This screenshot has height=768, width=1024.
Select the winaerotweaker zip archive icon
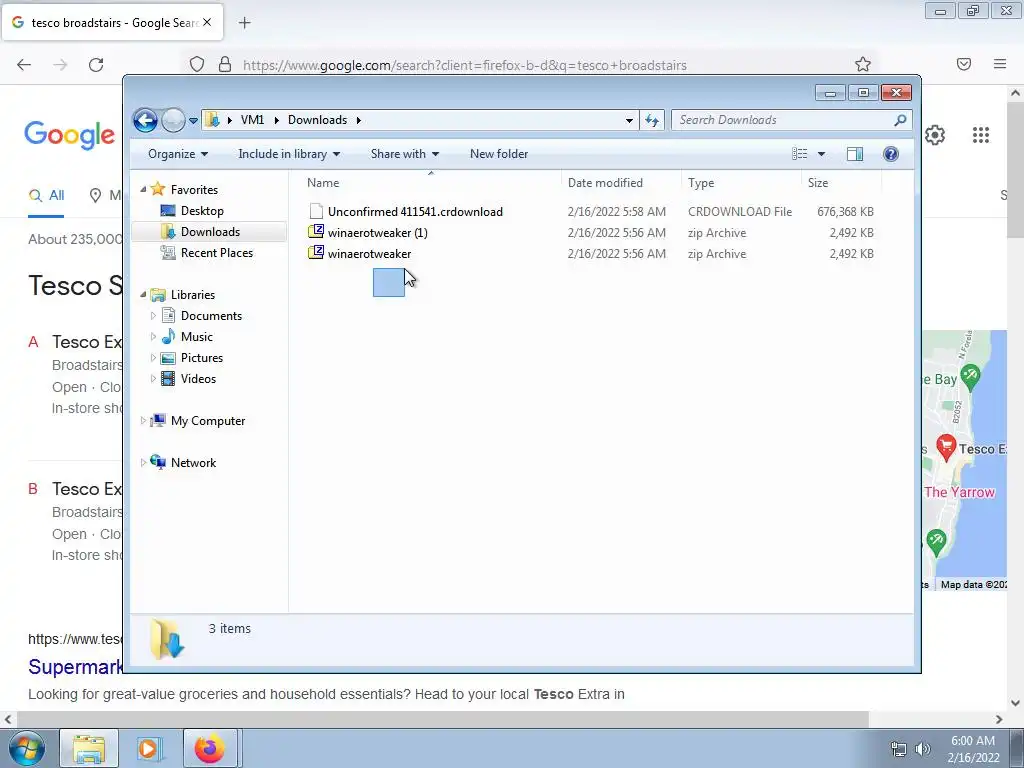click(316, 253)
